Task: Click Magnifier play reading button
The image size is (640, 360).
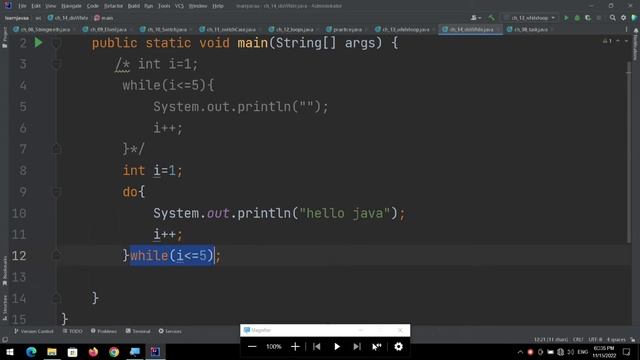Action: [337, 347]
